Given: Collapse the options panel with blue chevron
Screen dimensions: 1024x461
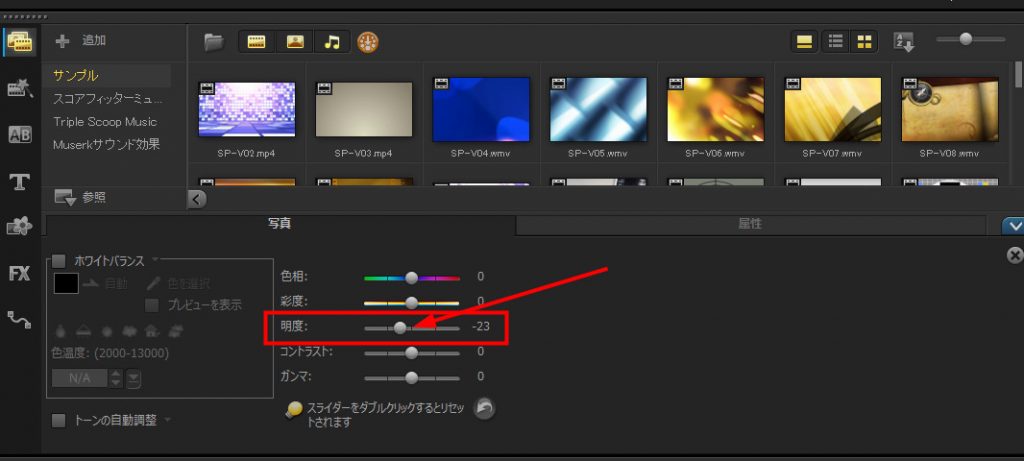Looking at the screenshot, I should [1011, 226].
